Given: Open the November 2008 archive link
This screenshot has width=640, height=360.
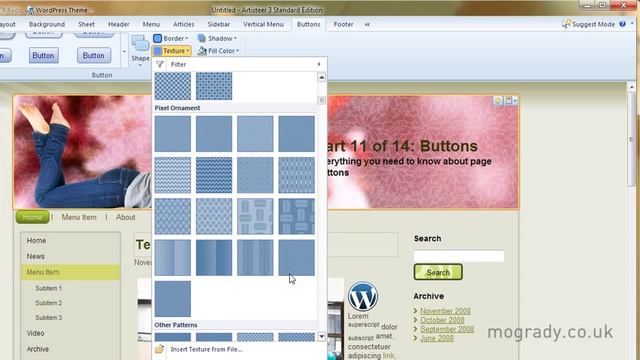Looking at the screenshot, I should [x=445, y=311].
